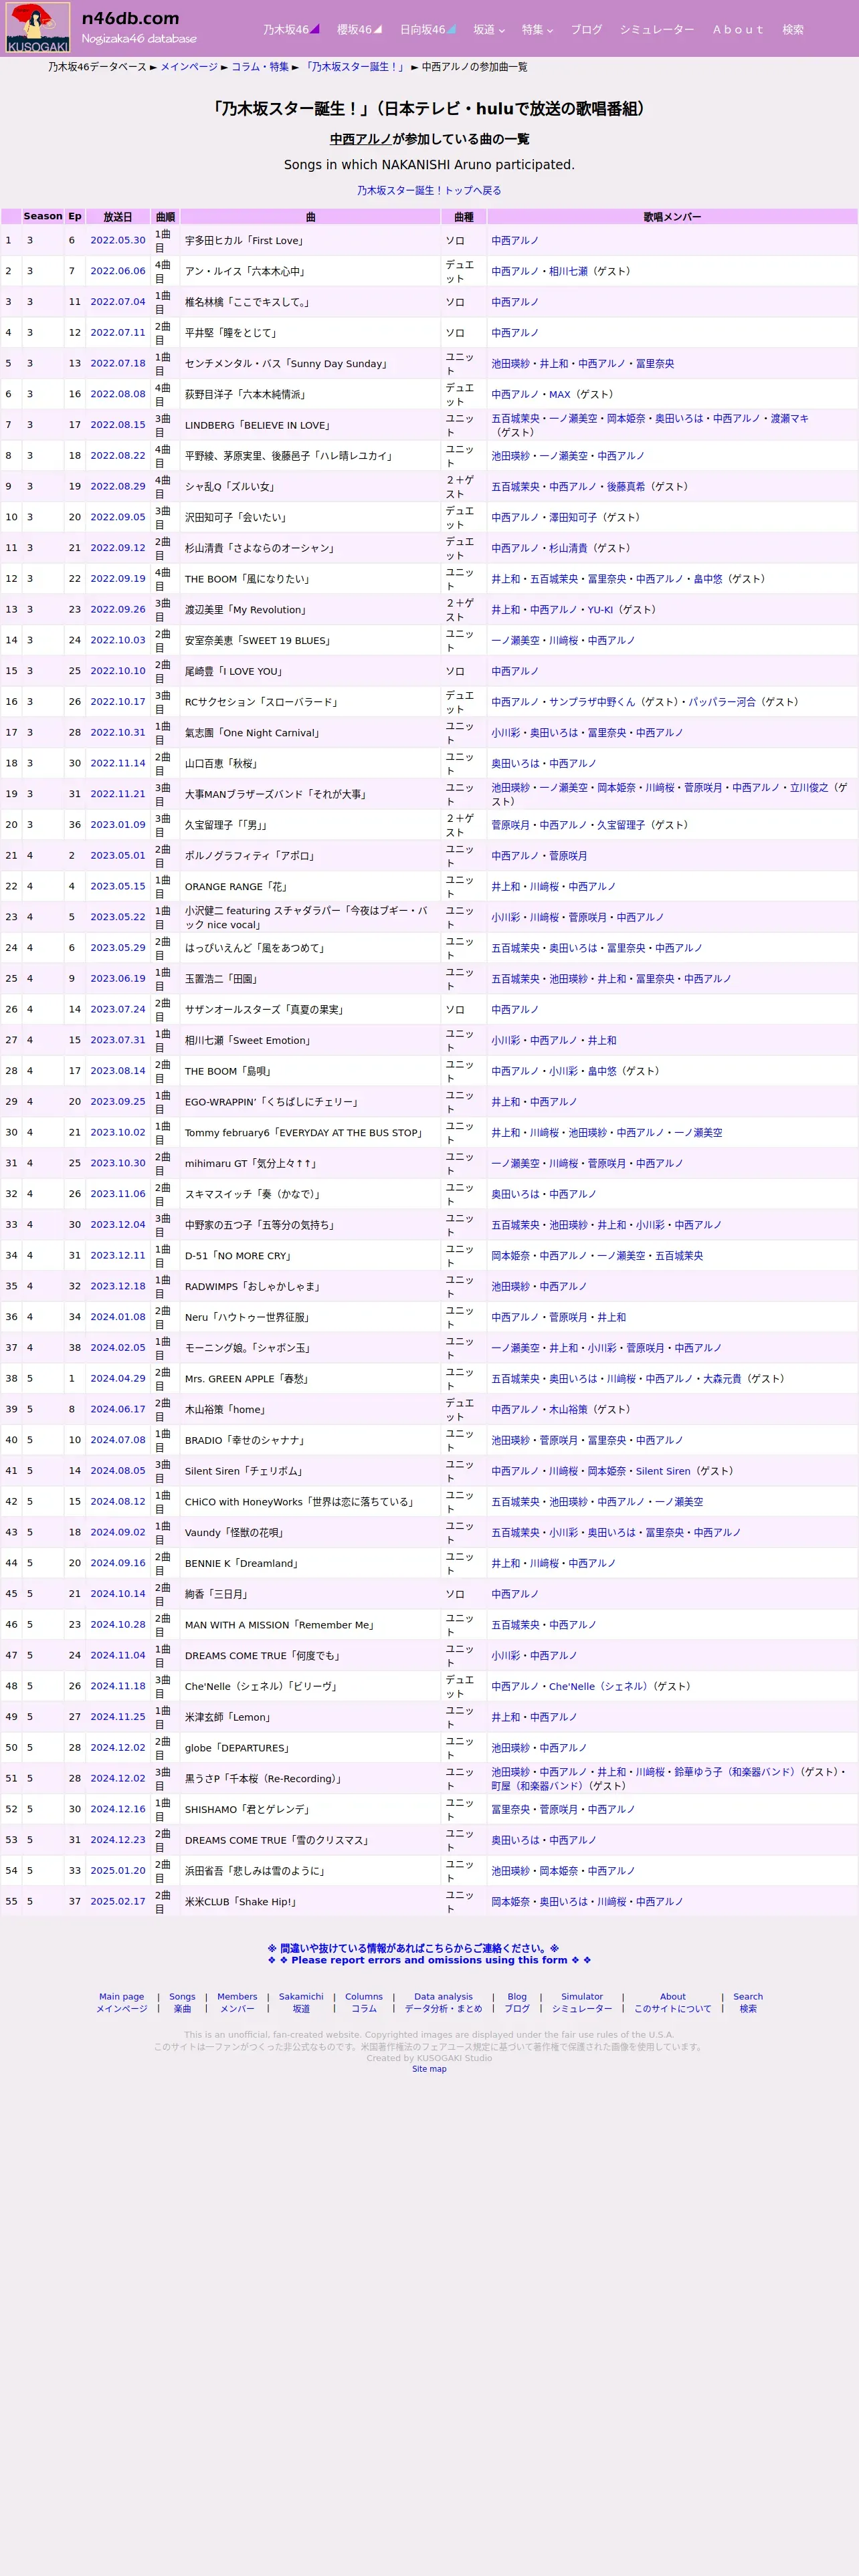Click the Season column header
Image resolution: width=859 pixels, height=2576 pixels.
(x=43, y=216)
